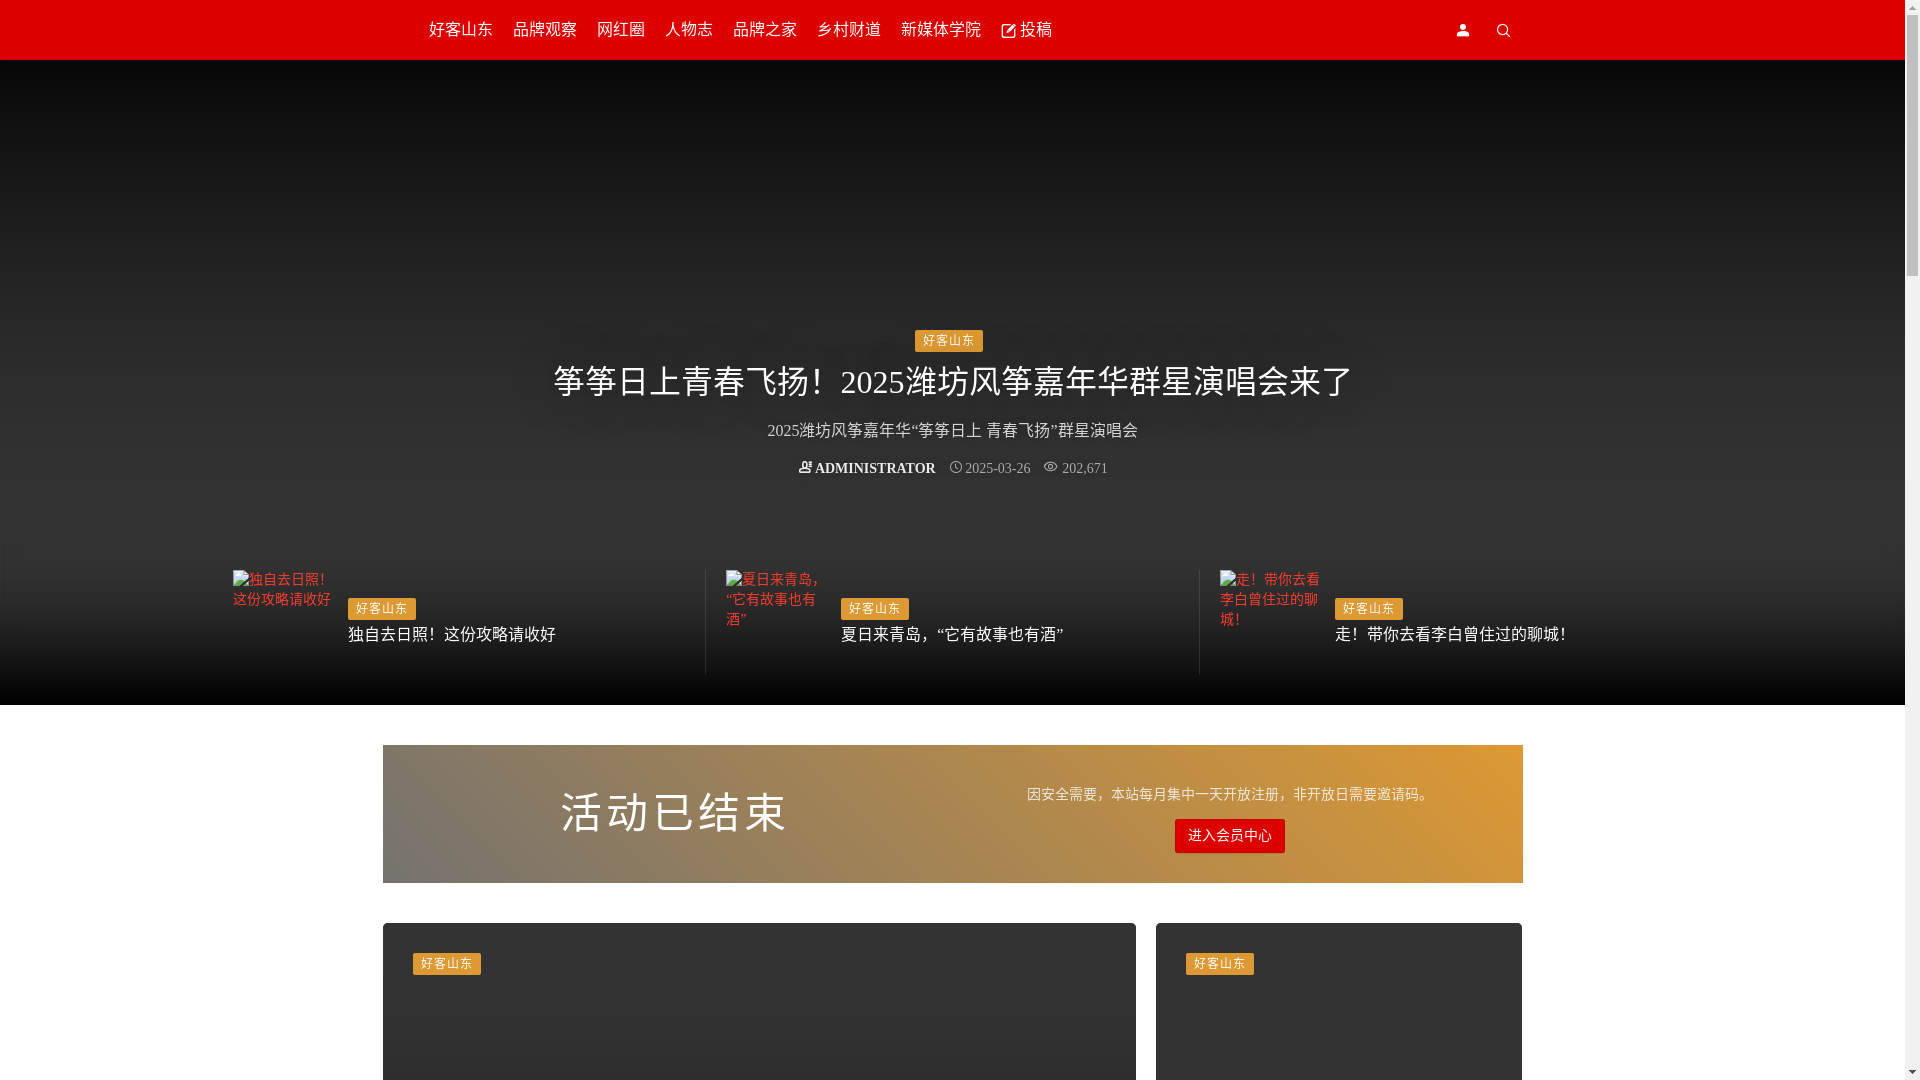Click the 活动已结束 banner
The height and width of the screenshot is (1080, 1920).
click(673, 813)
